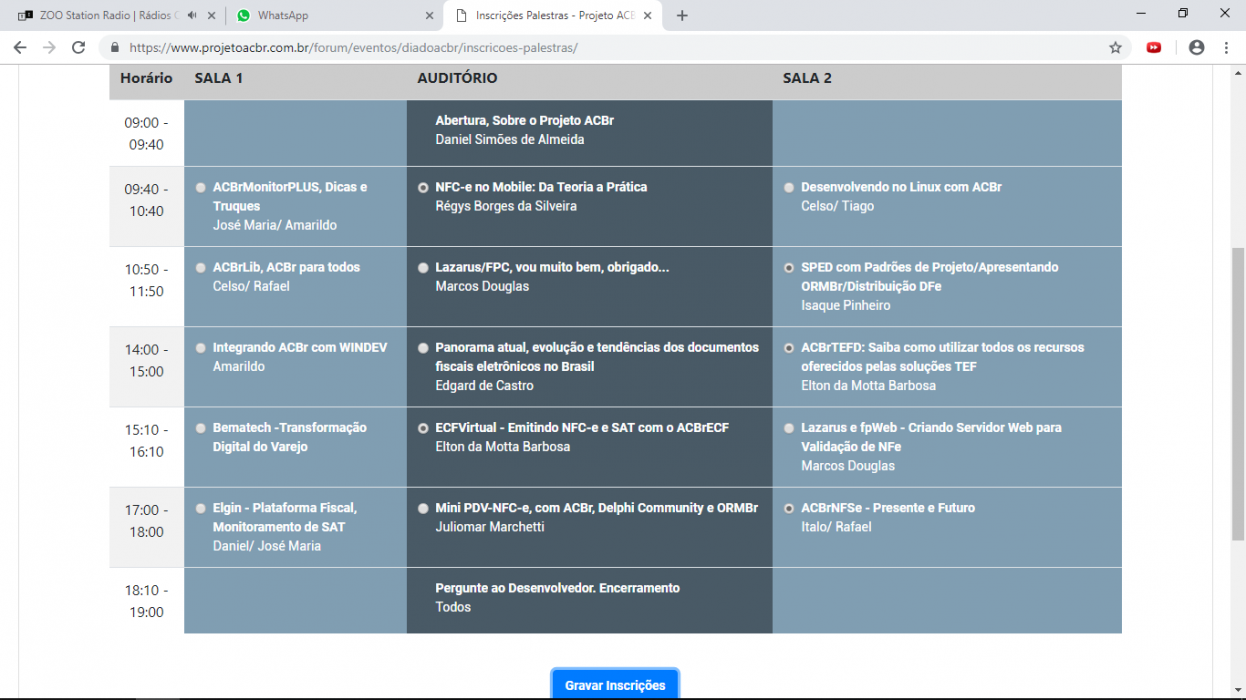
Task: View site info via the padlock icon
Action: (115, 47)
